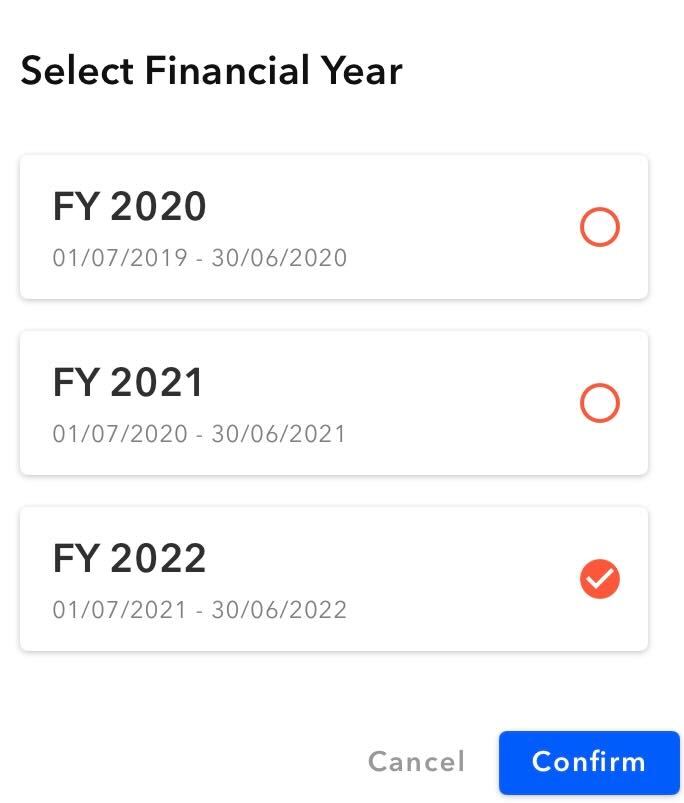Click the end date 30/06/2022 in the FY 2022 card
The height and width of the screenshot is (803, 684).
[x=279, y=610]
